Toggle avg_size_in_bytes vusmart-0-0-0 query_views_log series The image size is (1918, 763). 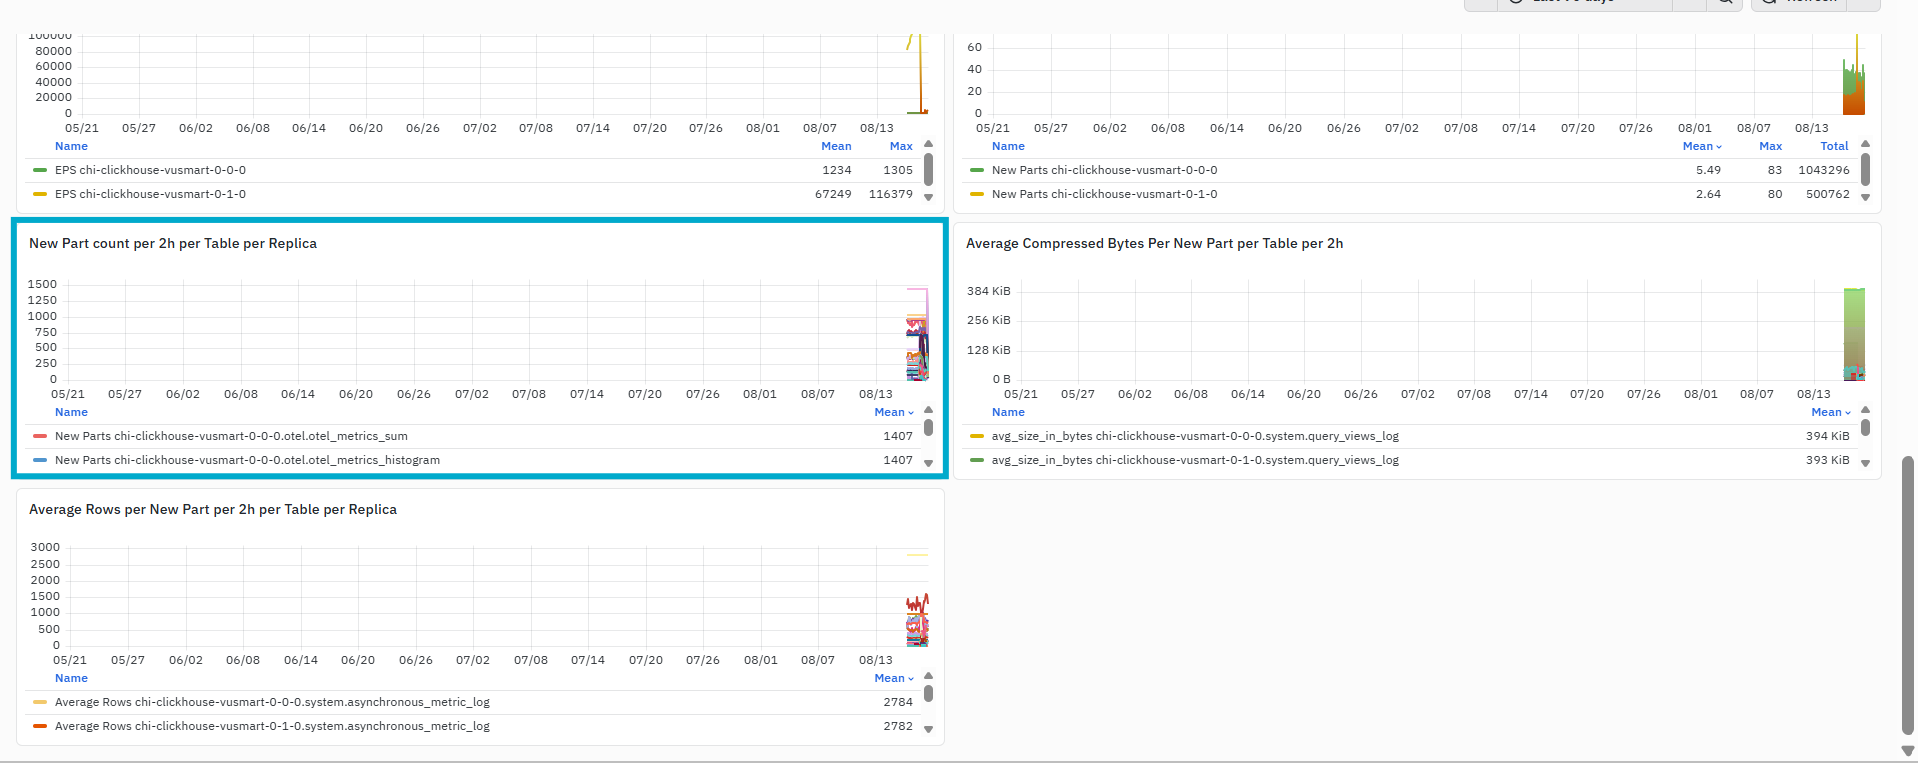pyautogui.click(x=1195, y=436)
